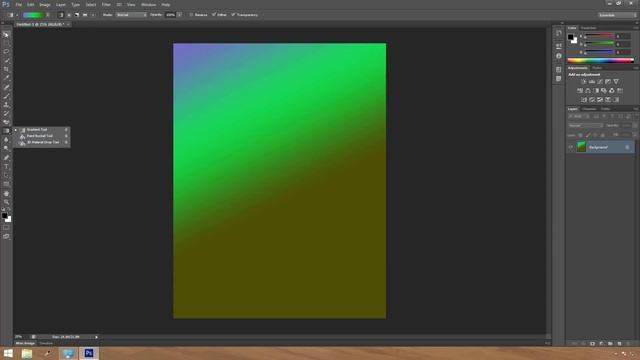This screenshot has height=360, width=640.
Task: Open the status bar info arrow
Action: point(96,337)
